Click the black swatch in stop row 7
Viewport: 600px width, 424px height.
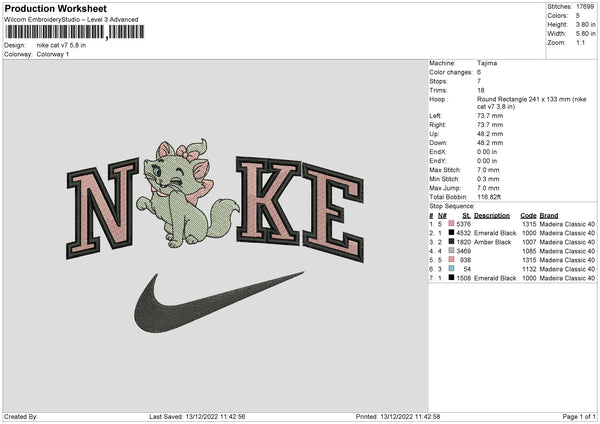452,278
